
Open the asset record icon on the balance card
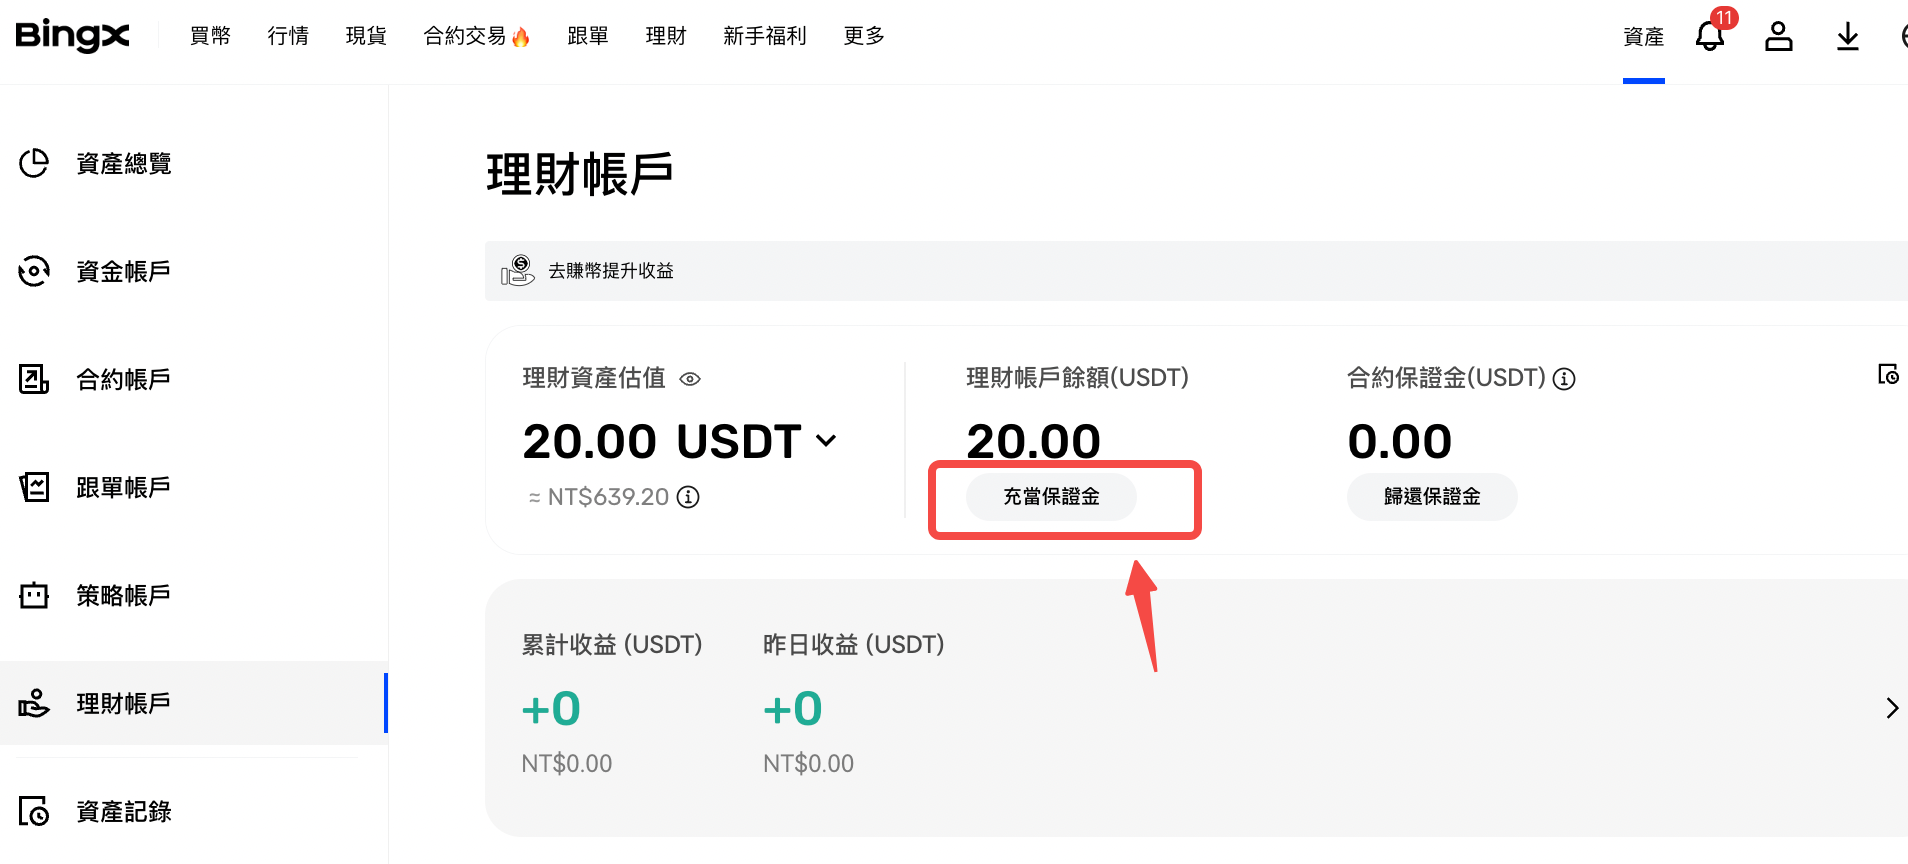[x=1888, y=375]
